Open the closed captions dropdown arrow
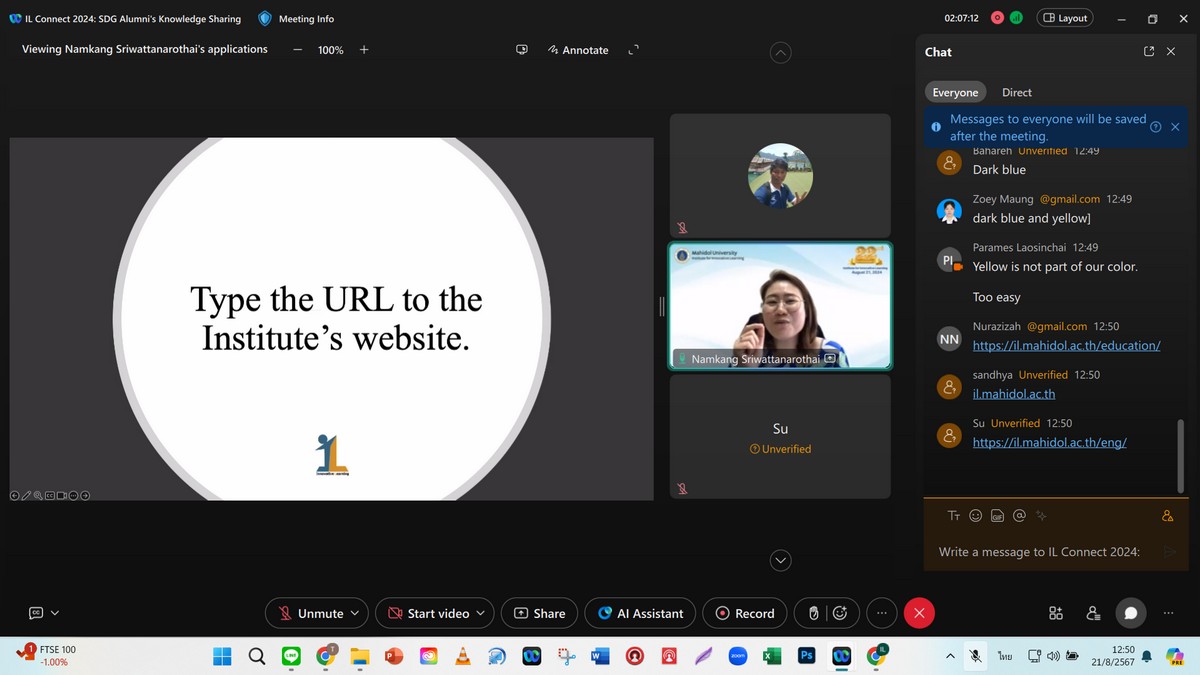Viewport: 1200px width, 675px height. pyautogui.click(x=55, y=613)
